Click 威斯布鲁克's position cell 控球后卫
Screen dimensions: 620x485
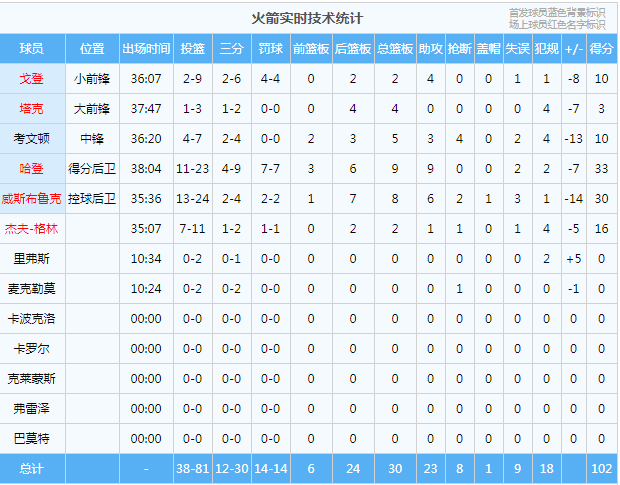[92, 198]
